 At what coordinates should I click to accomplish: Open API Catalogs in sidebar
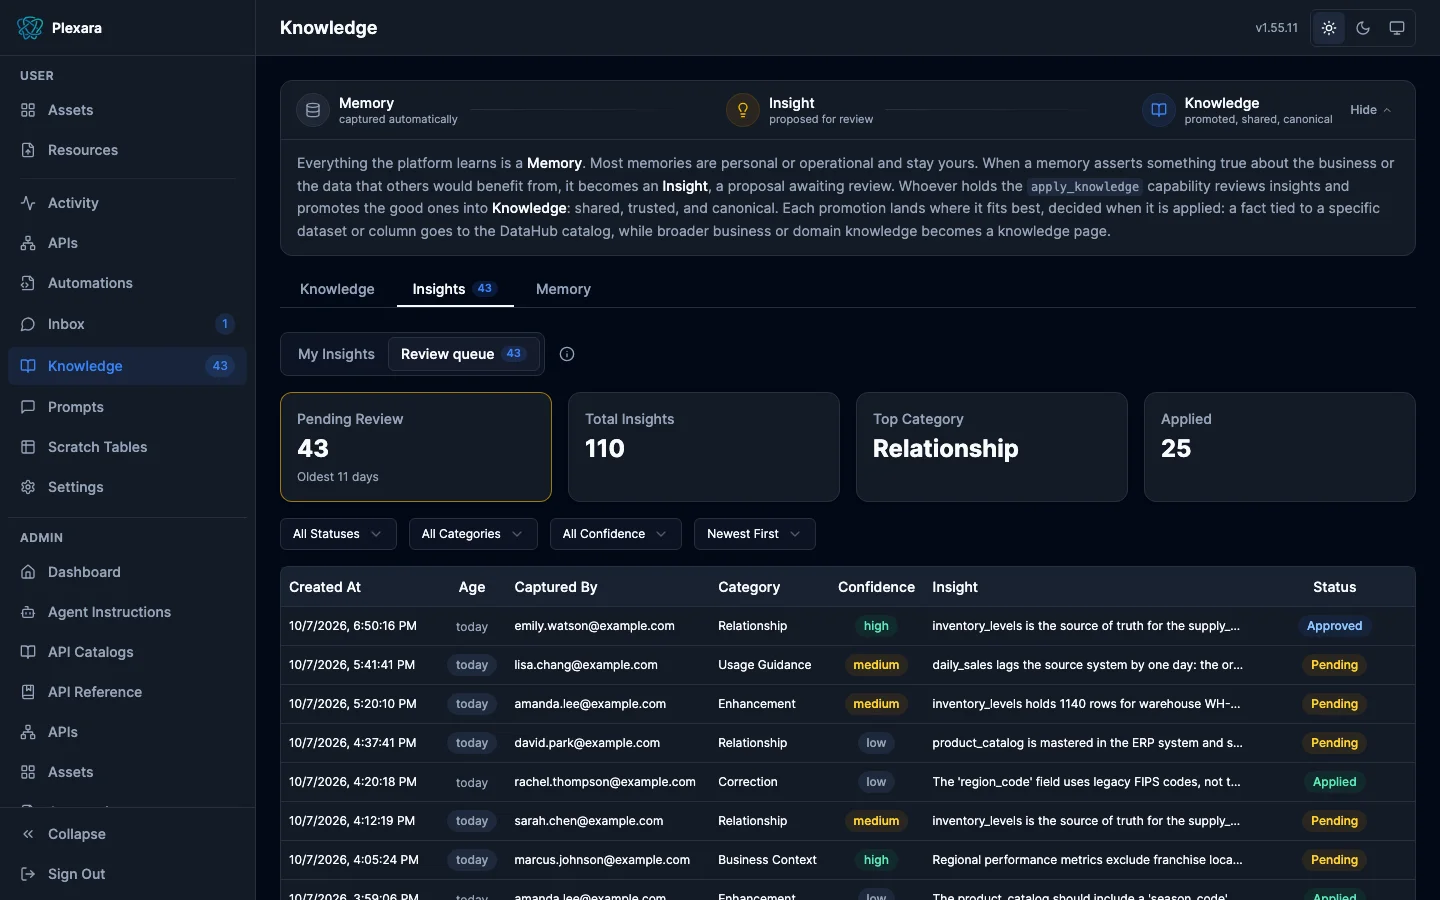tap(127, 652)
